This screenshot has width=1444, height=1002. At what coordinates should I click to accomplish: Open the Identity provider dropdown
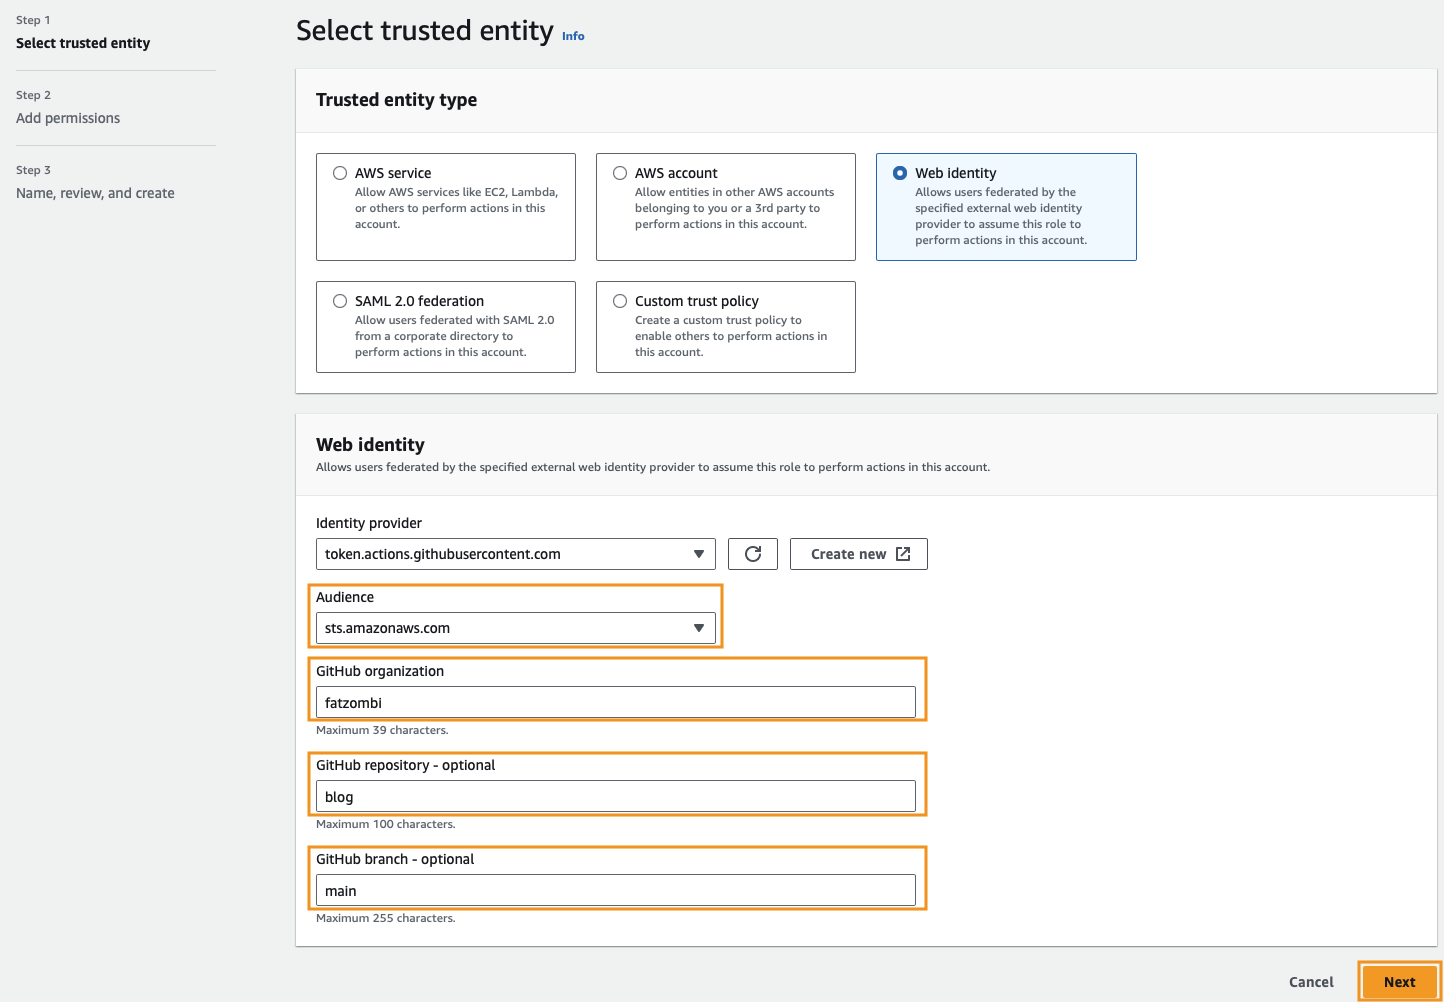[516, 554]
